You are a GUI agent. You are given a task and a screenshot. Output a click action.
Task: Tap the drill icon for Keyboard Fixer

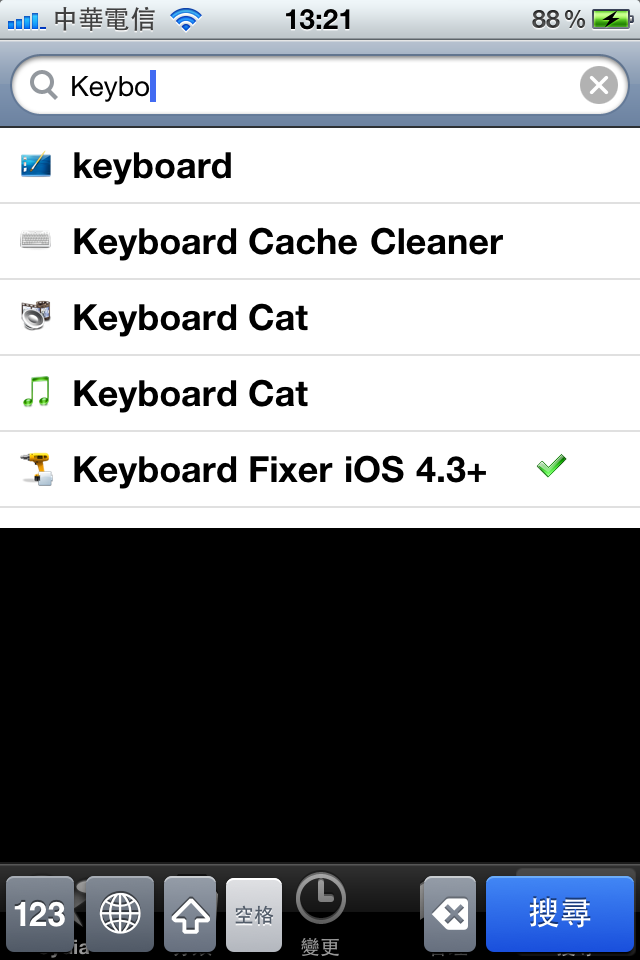coord(36,469)
